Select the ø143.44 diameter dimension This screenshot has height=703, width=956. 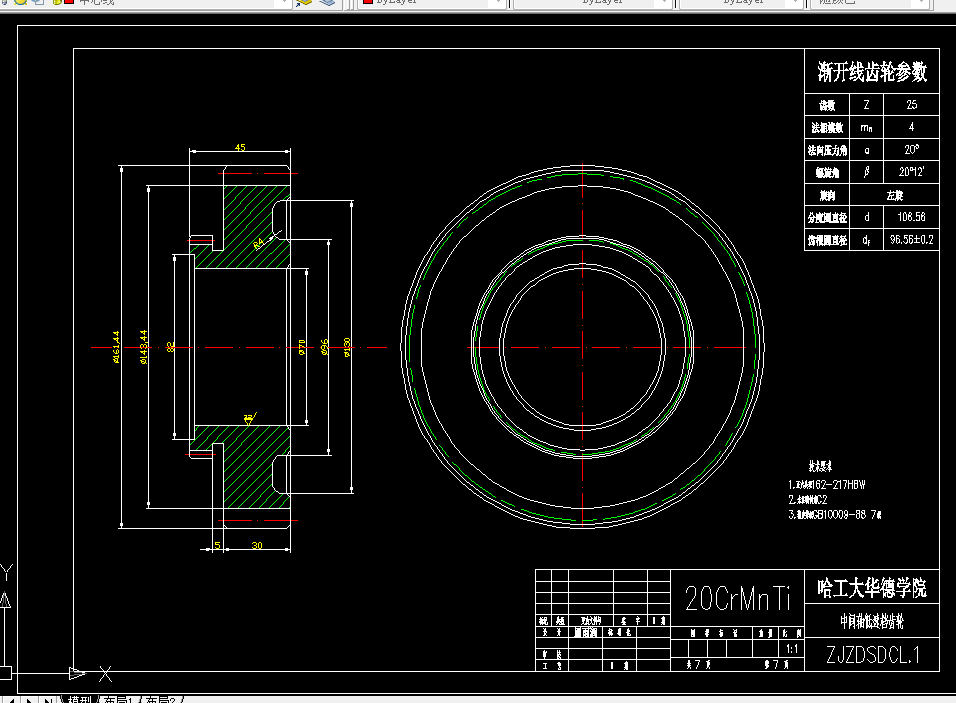143,347
